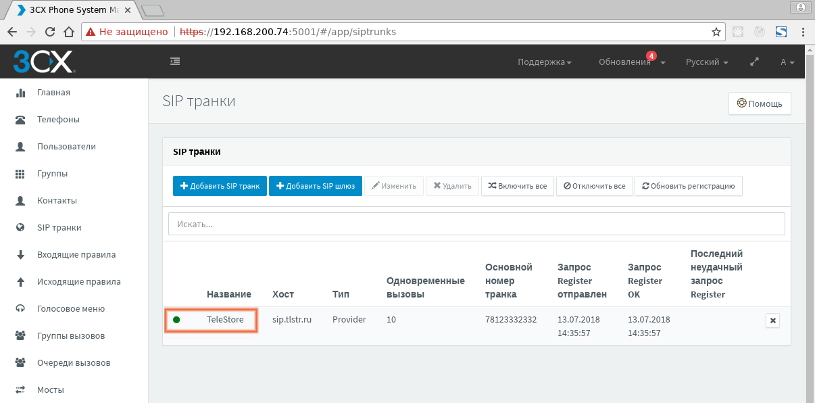
Task: Toggle the sidebar menu hamburger icon
Action: (x=175, y=61)
